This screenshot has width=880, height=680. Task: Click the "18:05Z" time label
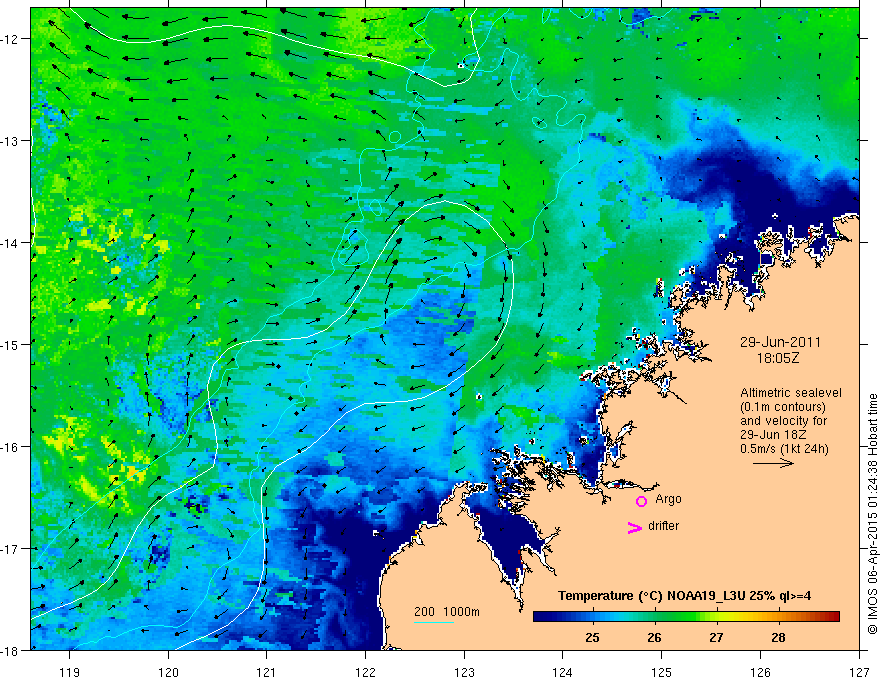point(778,358)
